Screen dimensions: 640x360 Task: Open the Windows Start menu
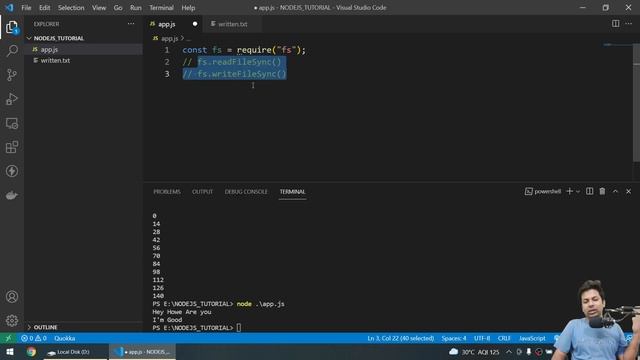coord(9,352)
